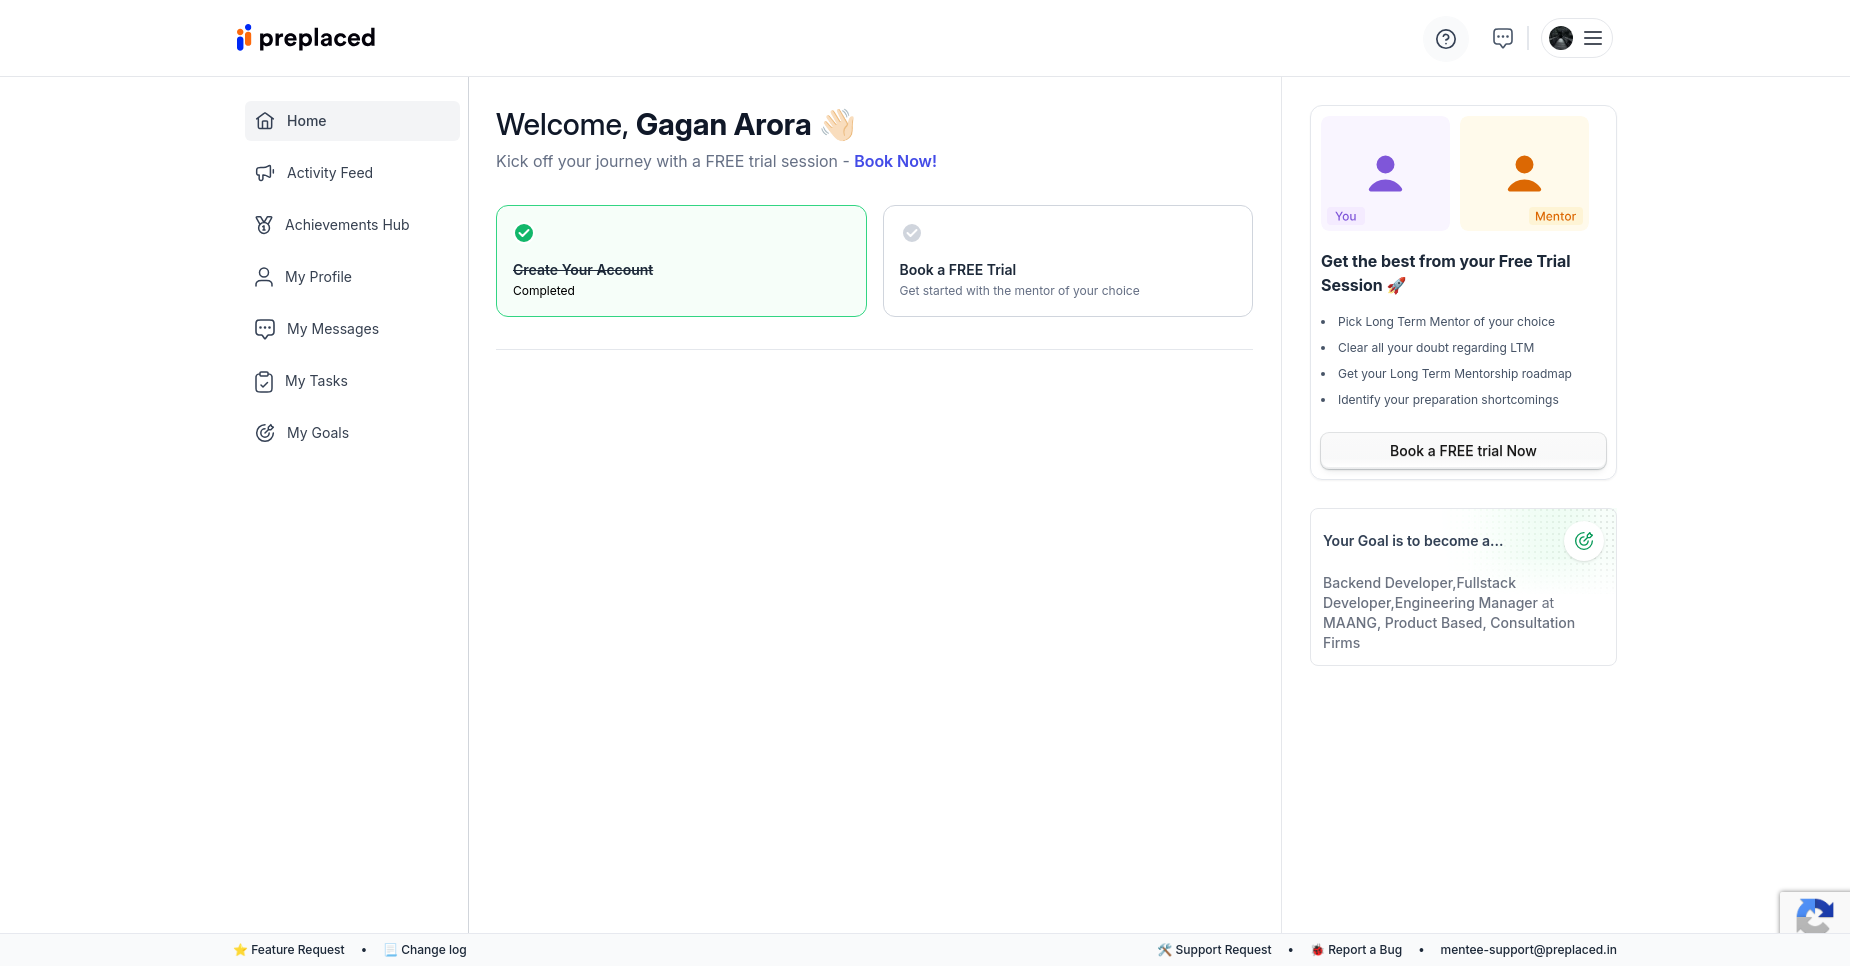
Task: Open My Profile page
Action: (318, 277)
